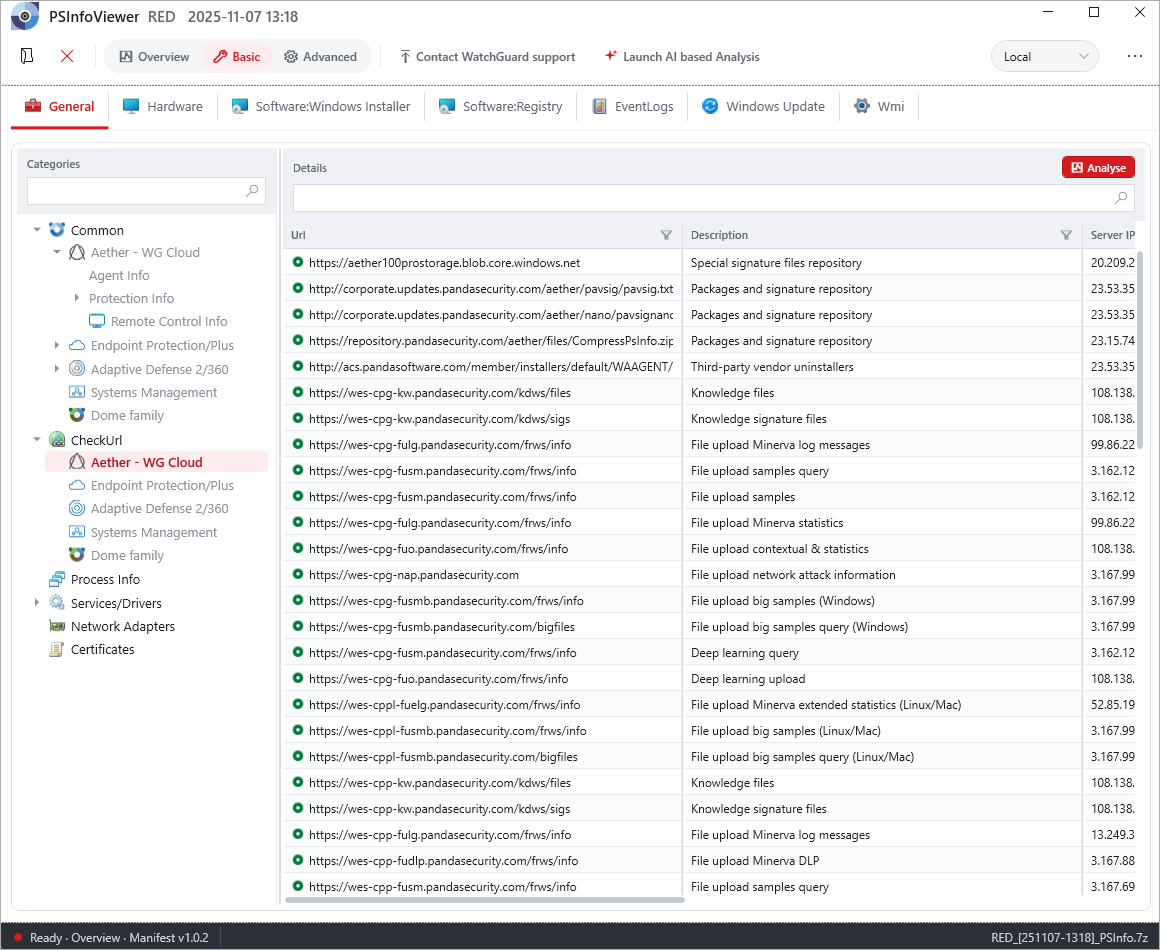Click the red Analyse button
1160x950 pixels.
pos(1098,168)
